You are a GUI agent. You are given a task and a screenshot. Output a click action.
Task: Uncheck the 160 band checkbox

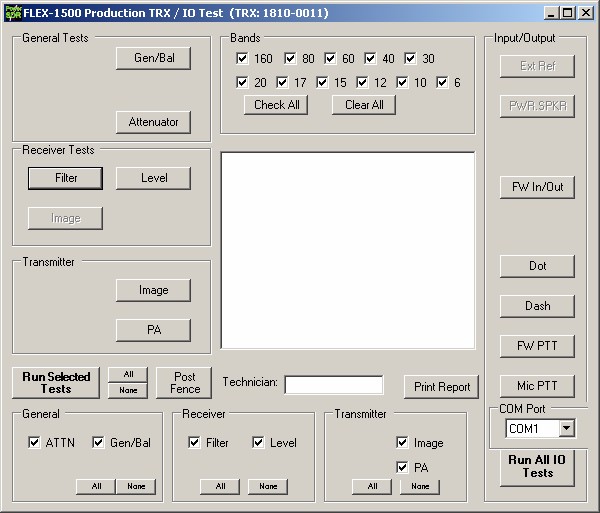[242, 59]
